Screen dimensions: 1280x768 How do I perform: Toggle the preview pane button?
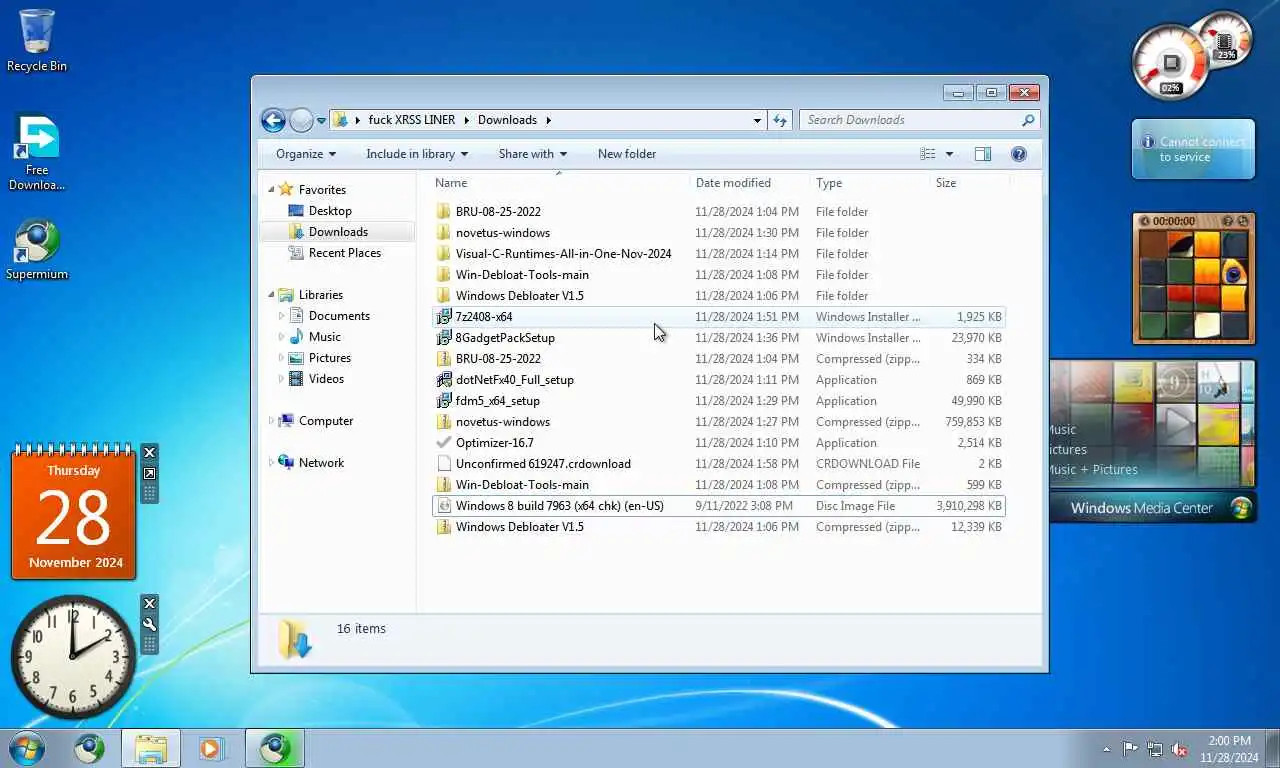[983, 154]
